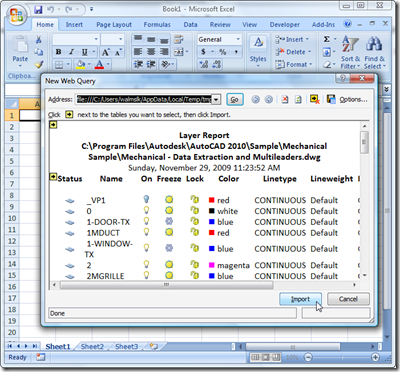Image resolution: width=400 pixels, height=372 pixels.
Task: Open the Sheet3 worksheet tab
Action: click(126, 347)
